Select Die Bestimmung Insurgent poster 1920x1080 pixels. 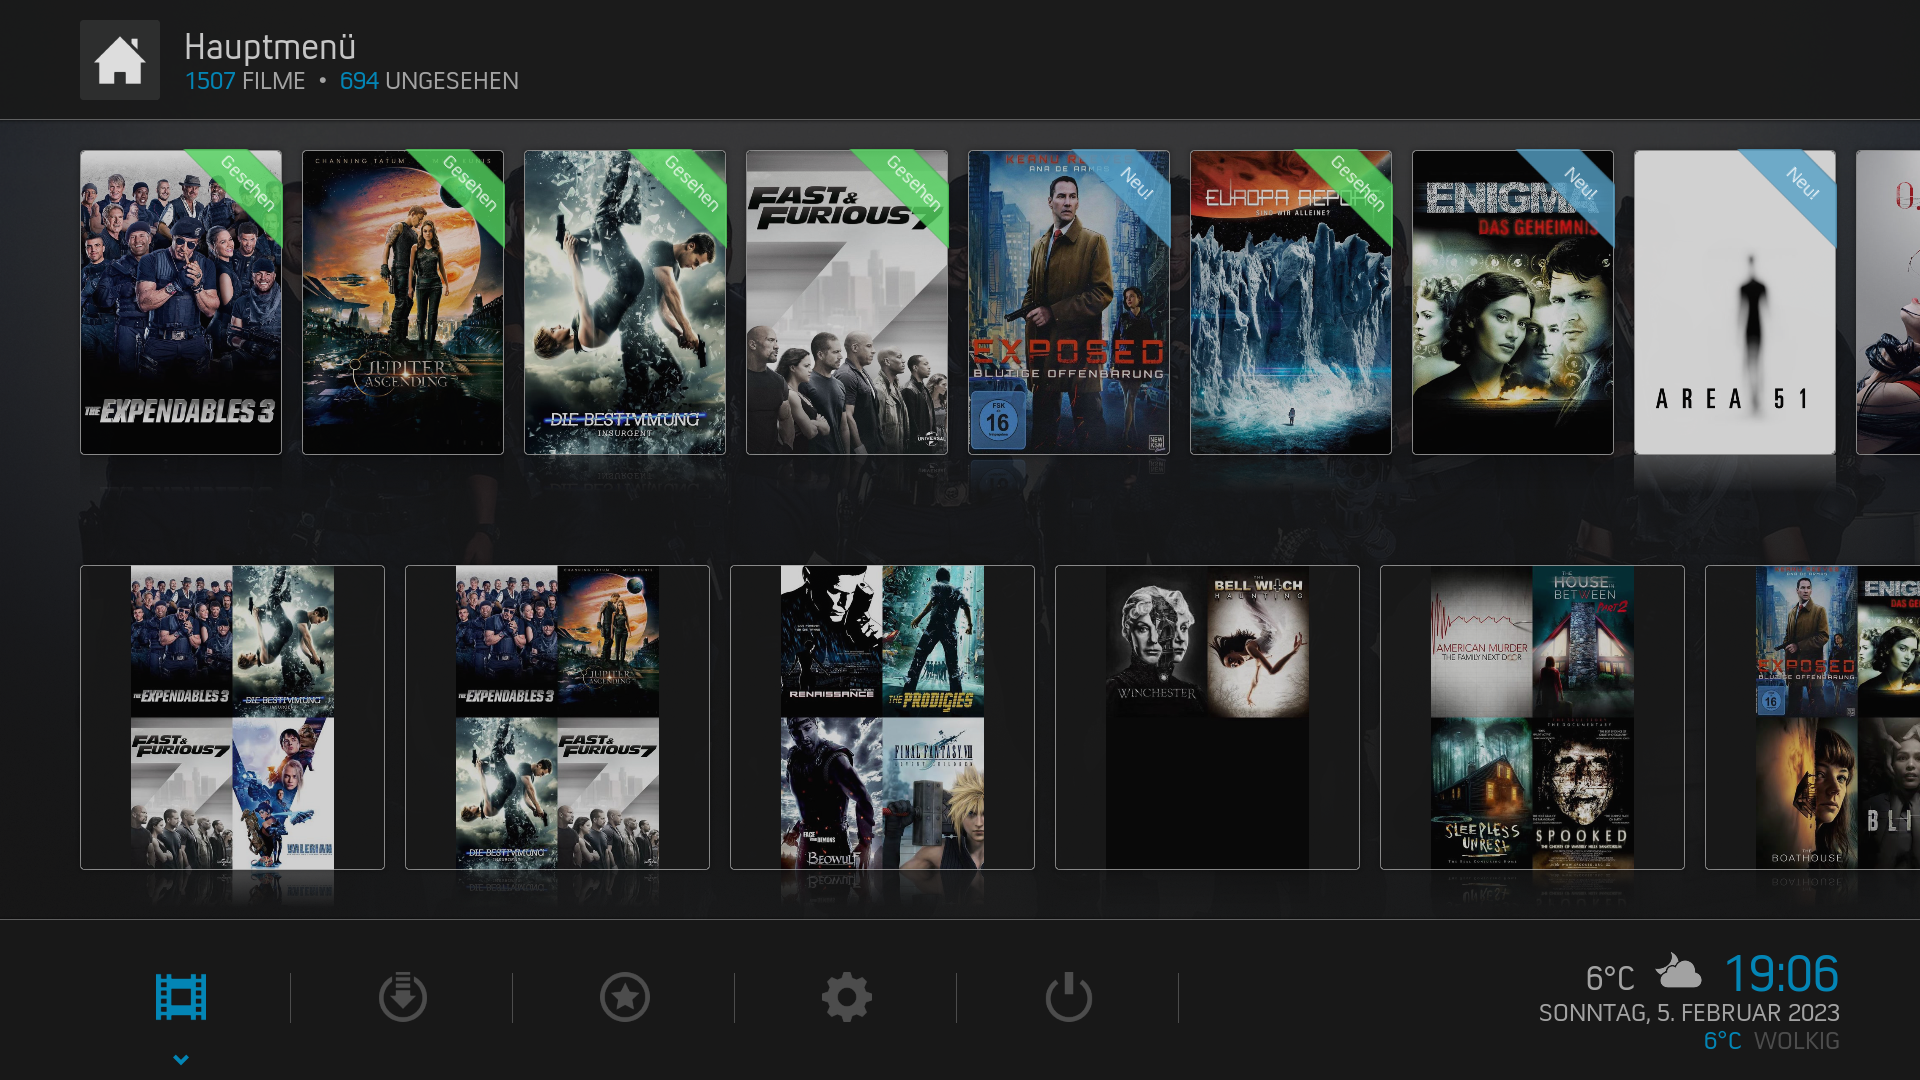tap(625, 302)
